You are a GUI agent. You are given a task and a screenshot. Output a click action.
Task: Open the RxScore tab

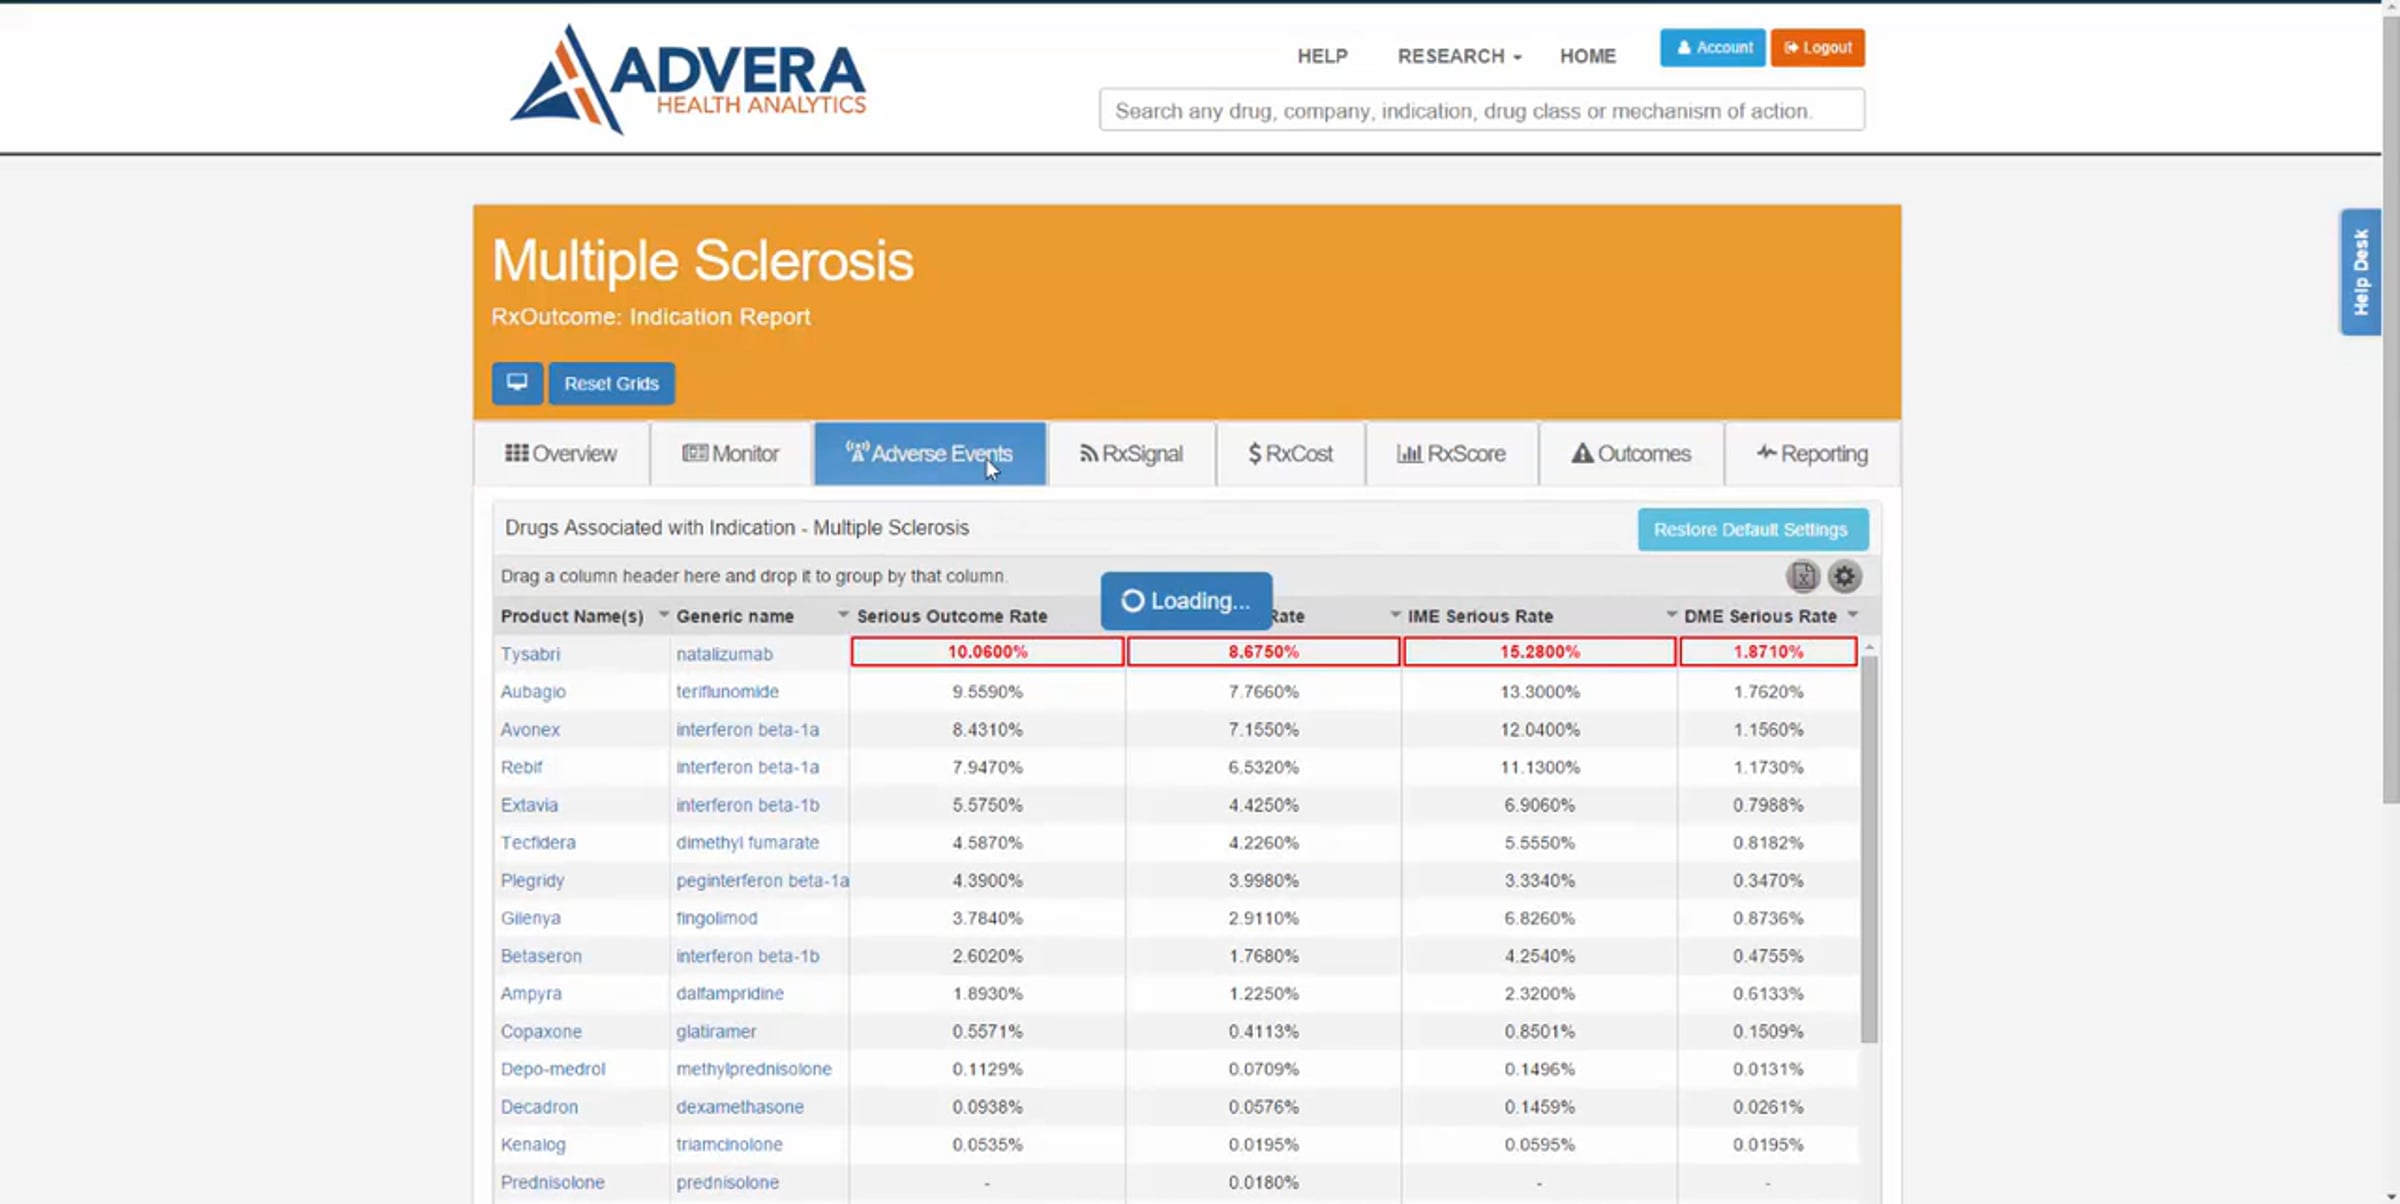click(1451, 453)
